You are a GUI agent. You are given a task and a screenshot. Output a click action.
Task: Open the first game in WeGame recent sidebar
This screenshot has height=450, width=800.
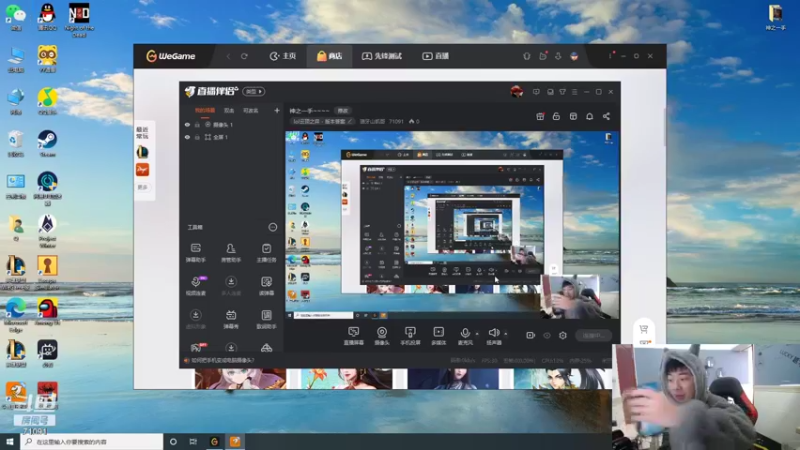point(142,152)
